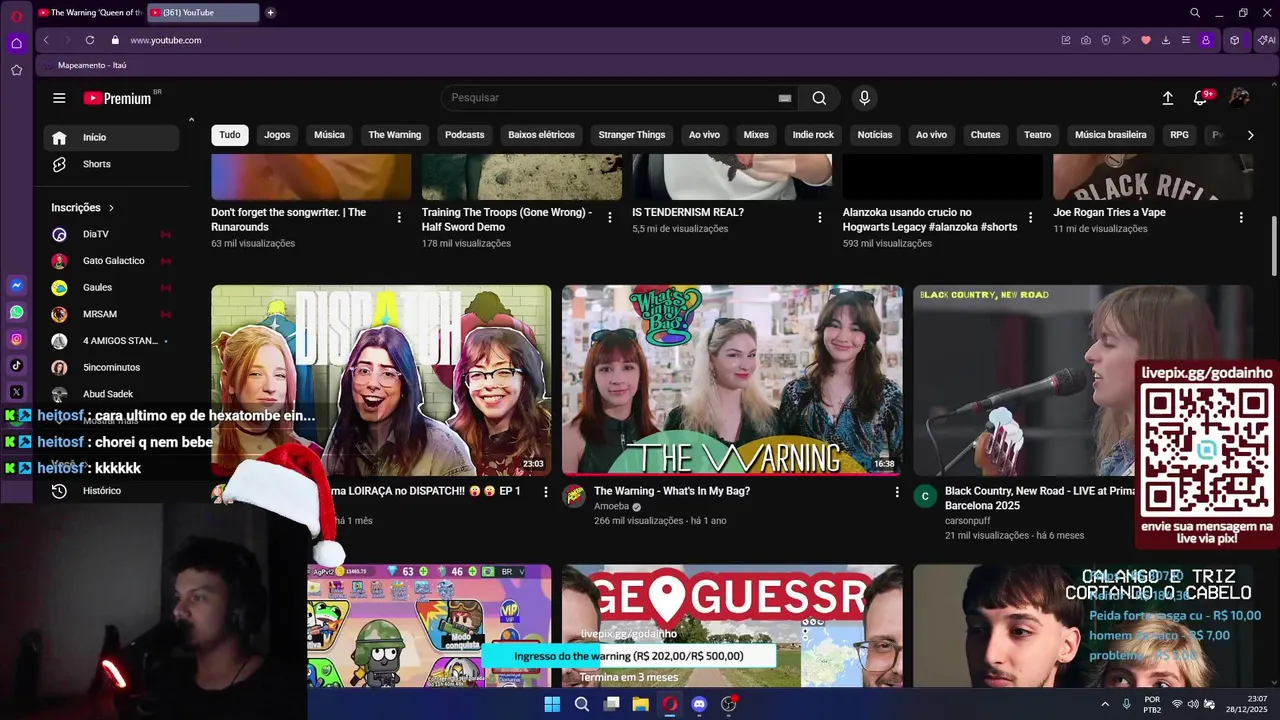1280x720 pixels.
Task: Open DiaTV channel subscription
Action: pyautogui.click(x=111, y=234)
